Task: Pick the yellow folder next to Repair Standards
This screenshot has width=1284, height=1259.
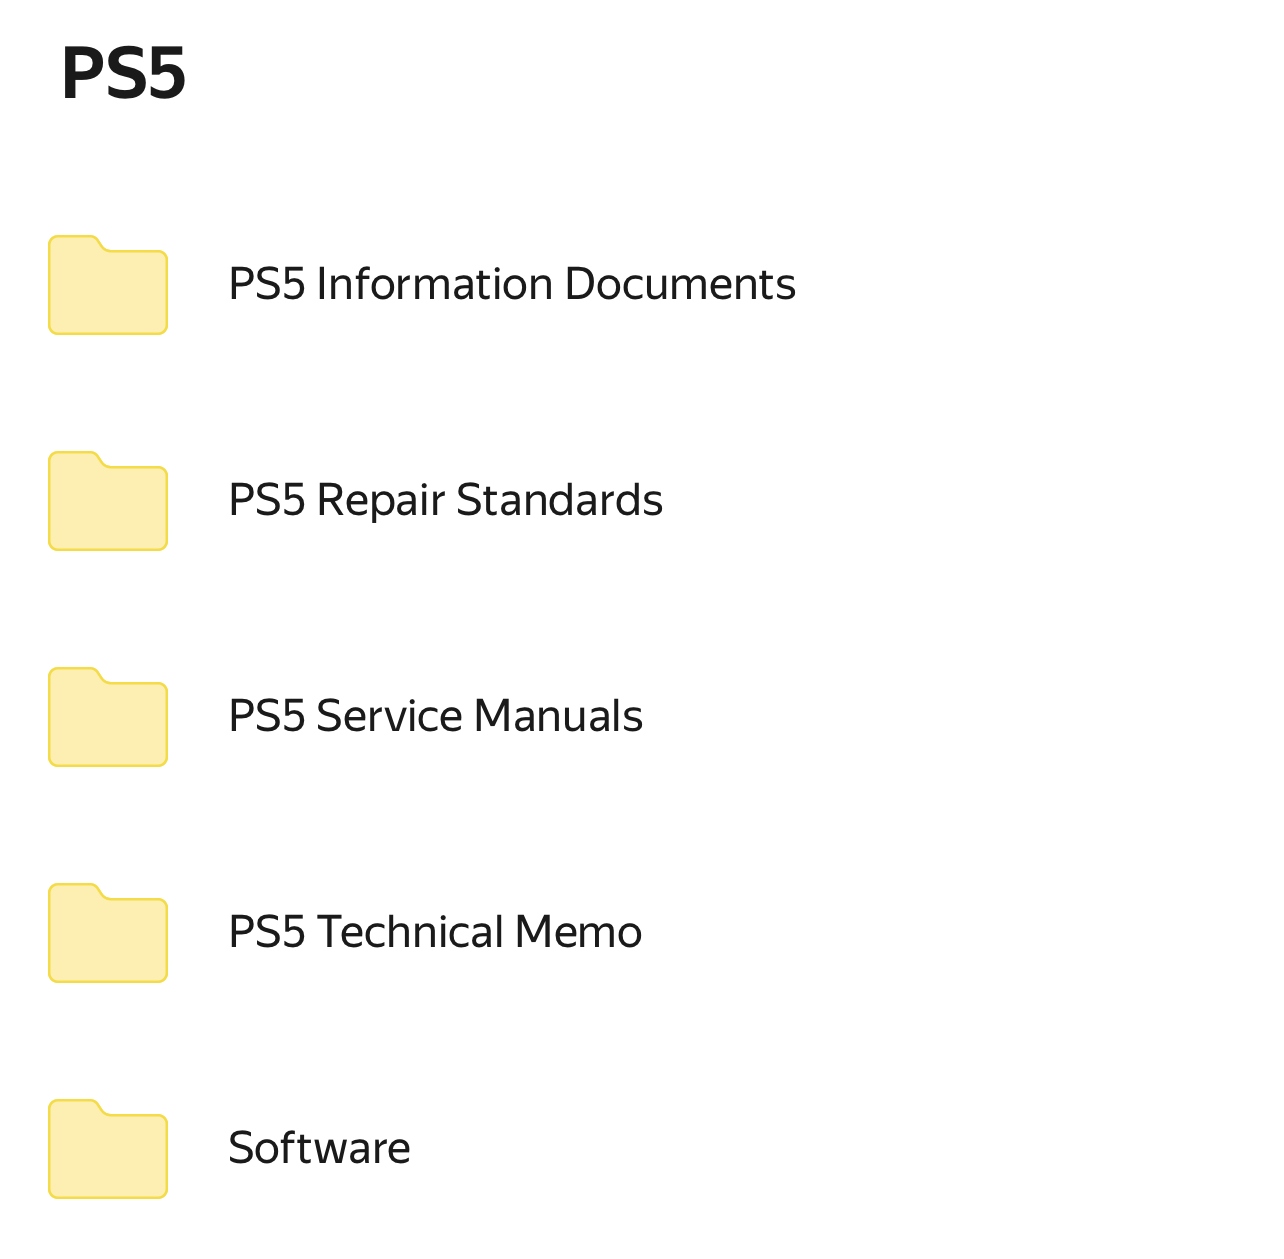Action: click(x=108, y=501)
